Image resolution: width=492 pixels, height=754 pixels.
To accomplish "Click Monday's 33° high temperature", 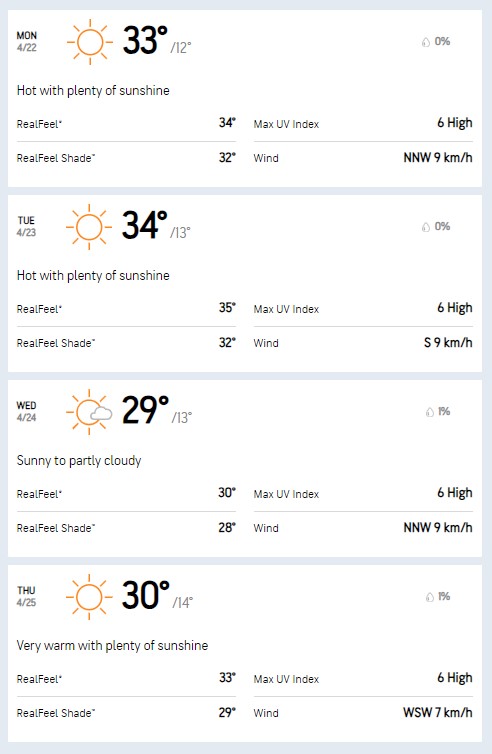I will pyautogui.click(x=145, y=40).
